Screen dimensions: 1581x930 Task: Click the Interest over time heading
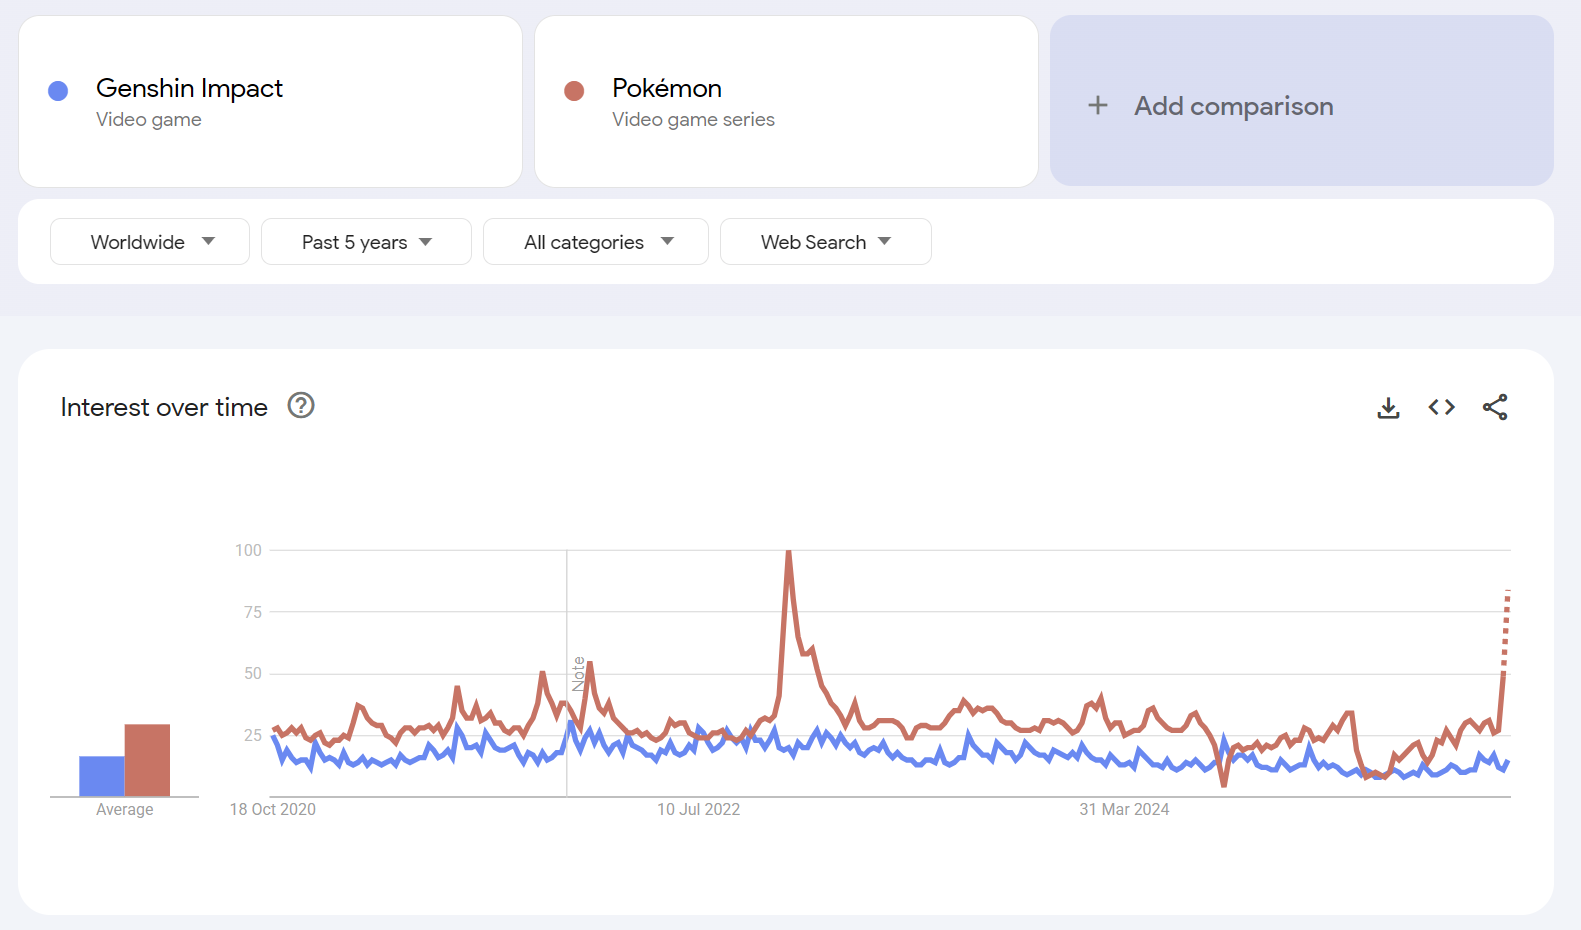coord(164,407)
